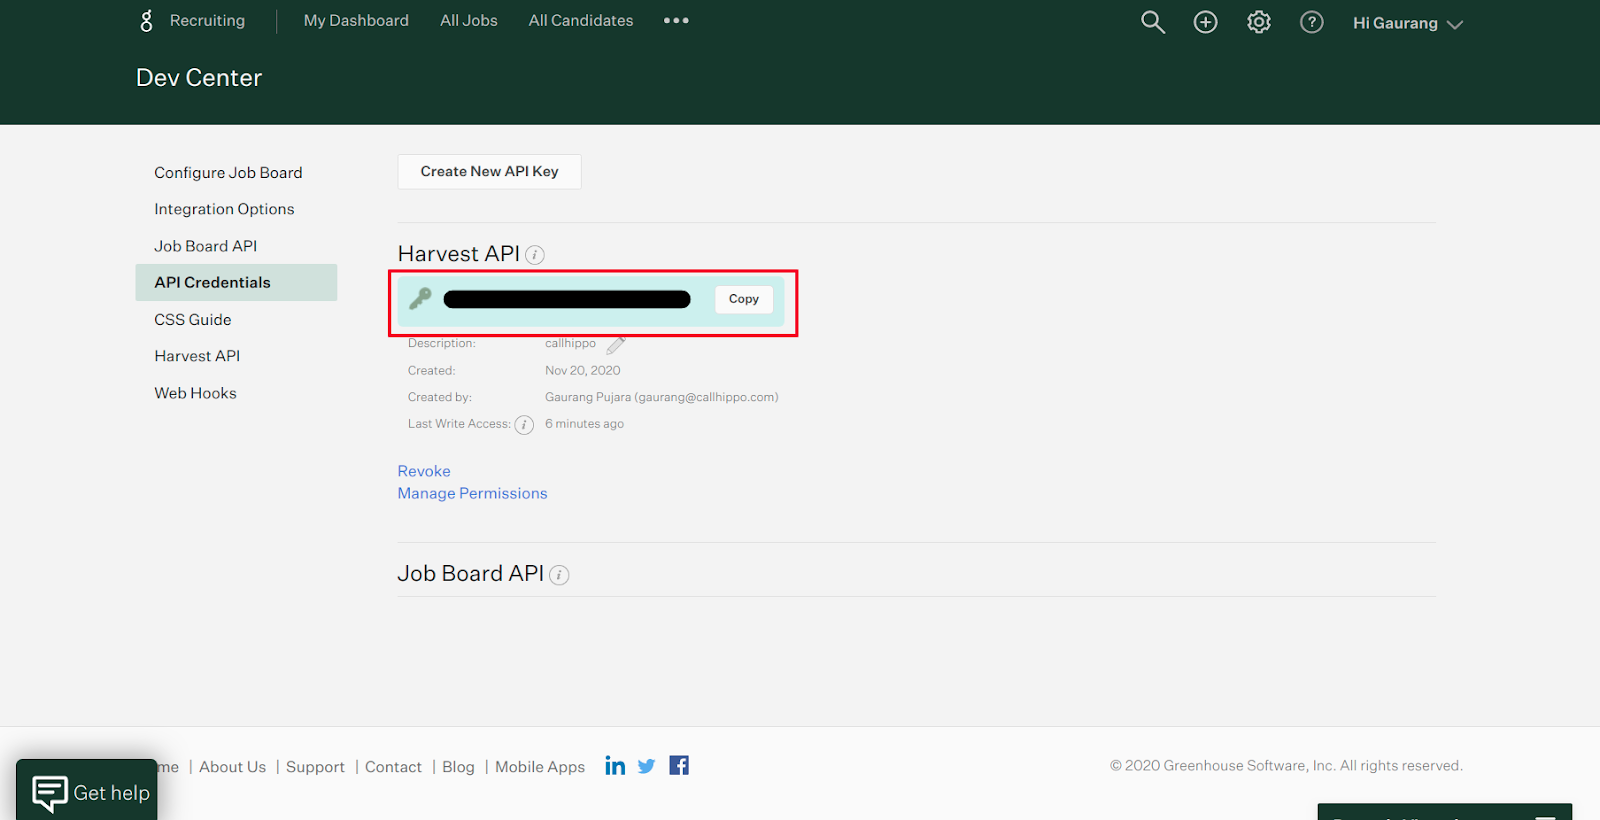Open All Jobs in navigation

click(469, 20)
